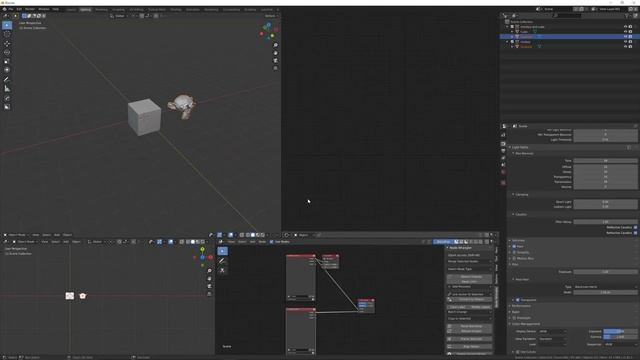Image resolution: width=640 pixels, height=360 pixels.
Task: Select the Scale tool in left toolbar
Action: [x=7, y=61]
